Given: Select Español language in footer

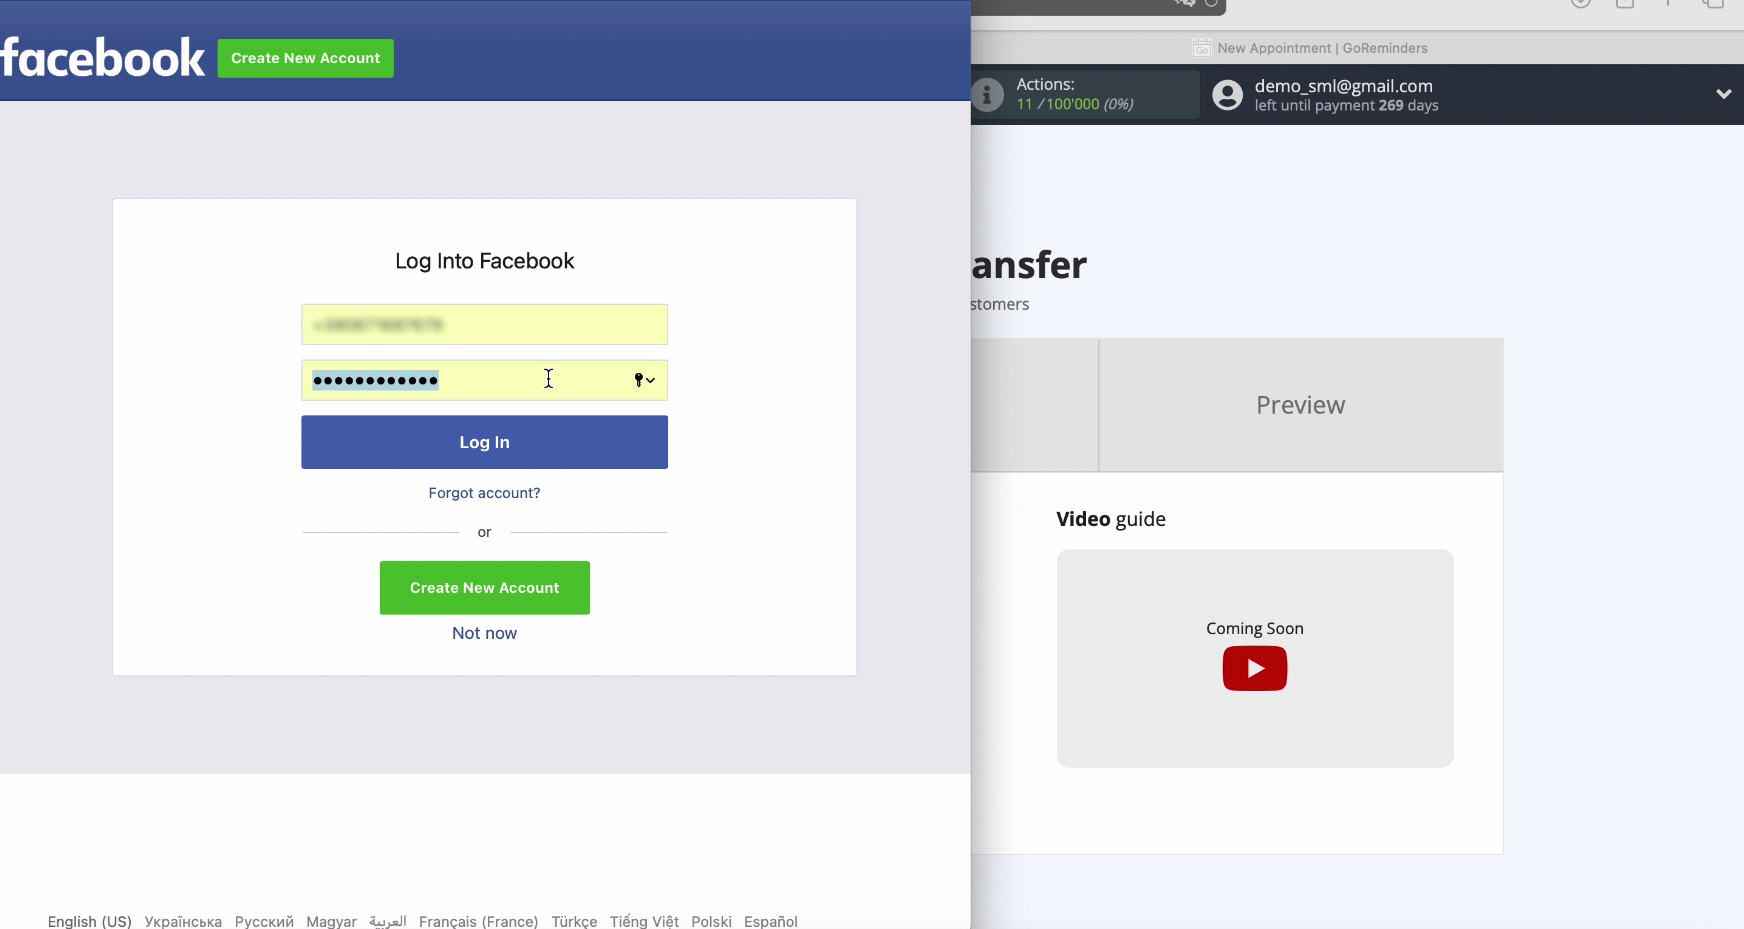Looking at the screenshot, I should point(771,921).
